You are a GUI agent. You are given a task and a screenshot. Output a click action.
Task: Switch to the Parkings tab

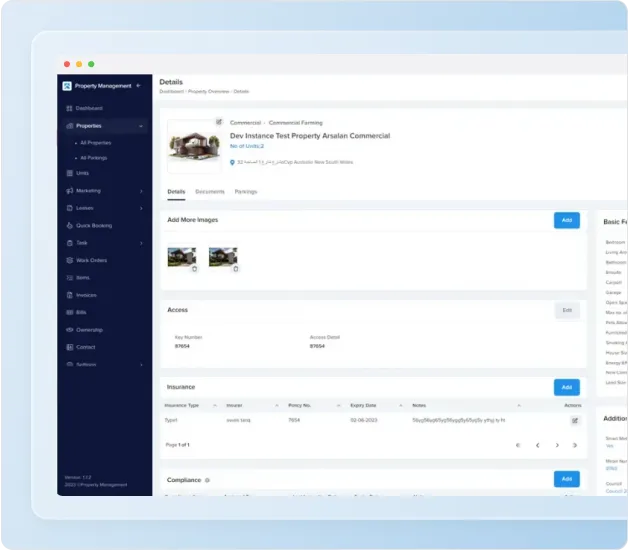(x=246, y=192)
